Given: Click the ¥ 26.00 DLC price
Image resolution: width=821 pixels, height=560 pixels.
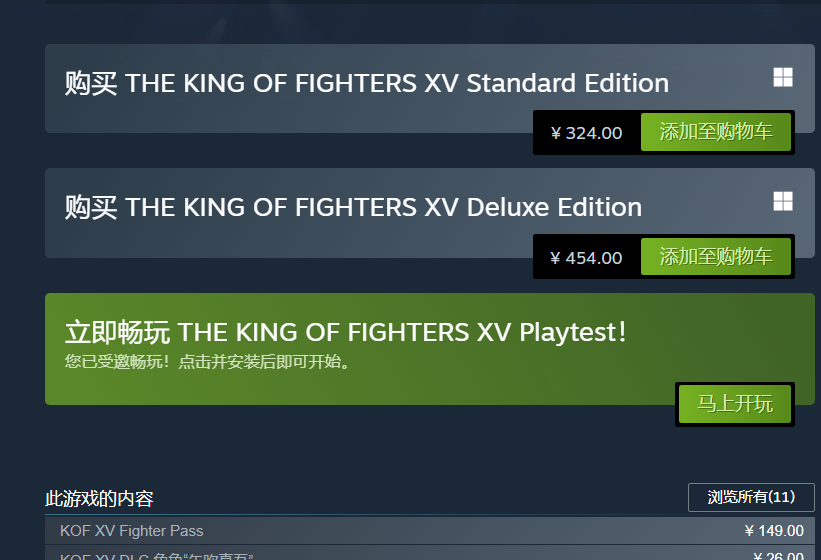Looking at the screenshot, I should tap(778, 556).
